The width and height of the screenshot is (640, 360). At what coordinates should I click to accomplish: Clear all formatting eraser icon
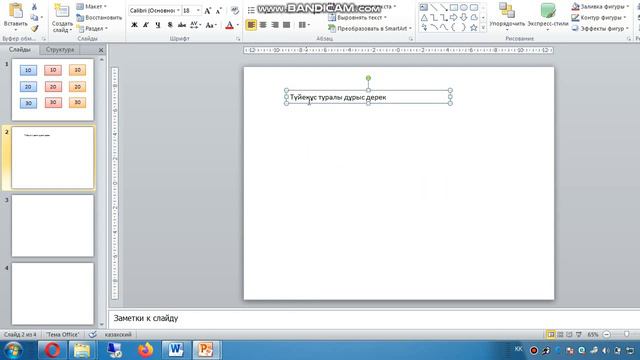pyautogui.click(x=235, y=11)
